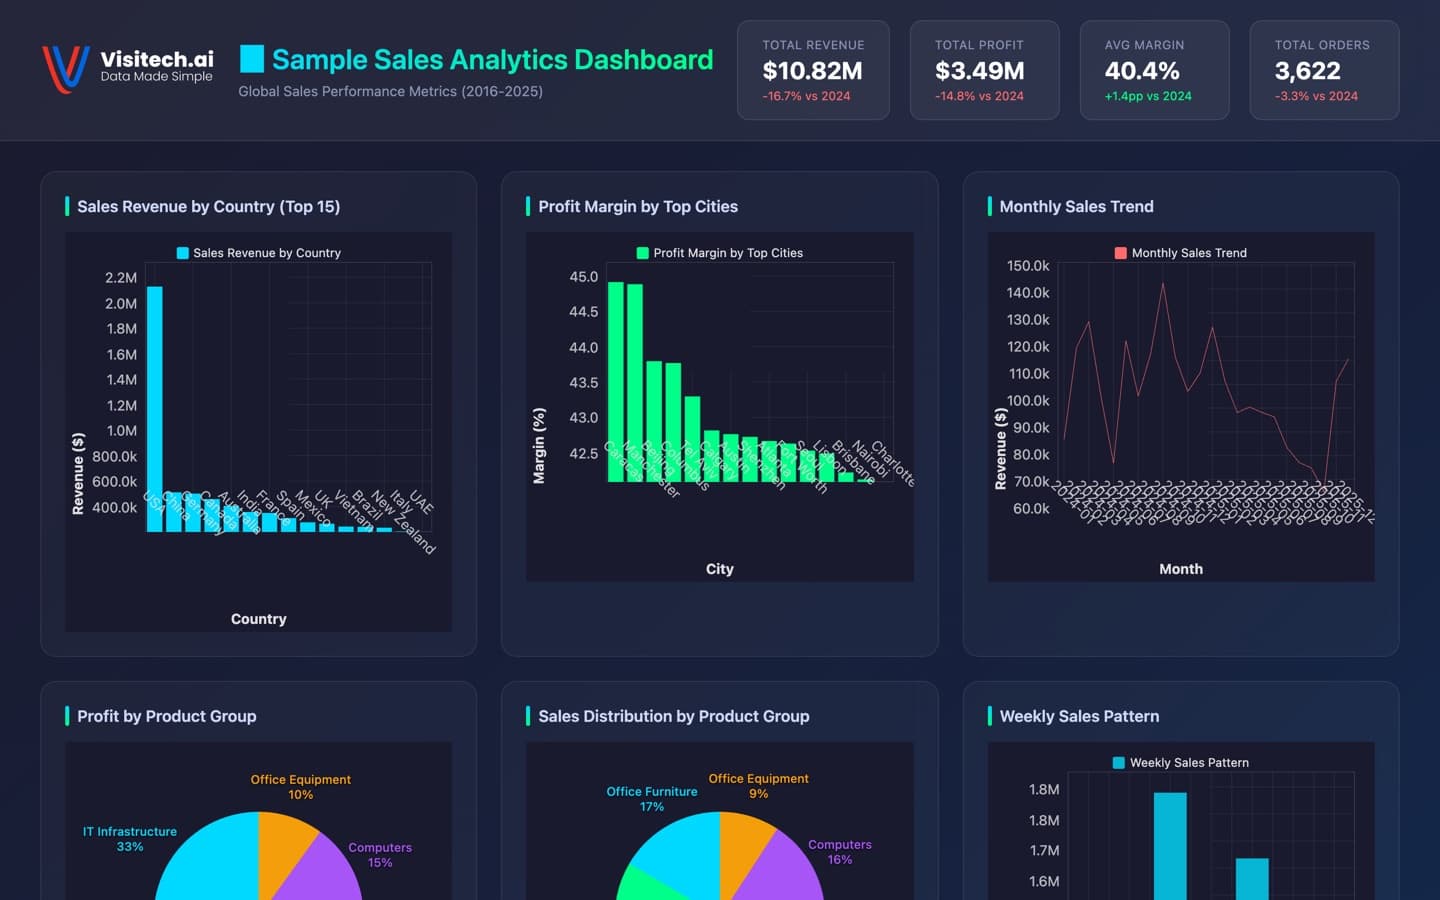The image size is (1440, 900).
Task: Click the City x-axis title
Action: 720,569
